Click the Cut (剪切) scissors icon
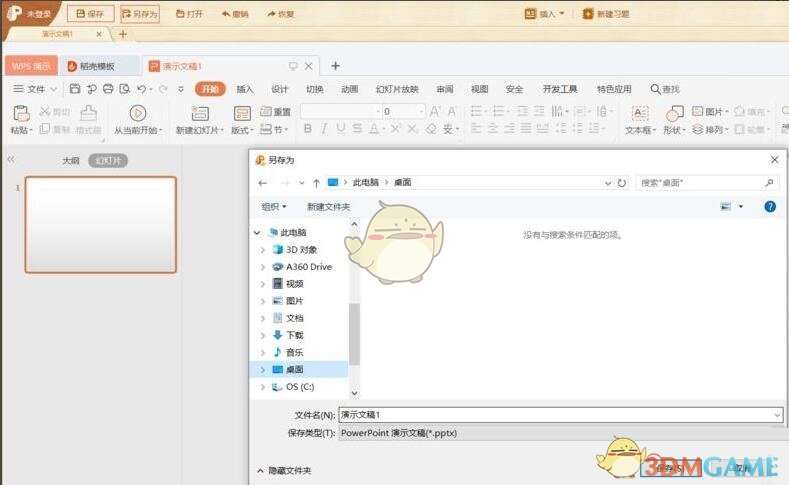The image size is (789, 485). click(x=44, y=111)
